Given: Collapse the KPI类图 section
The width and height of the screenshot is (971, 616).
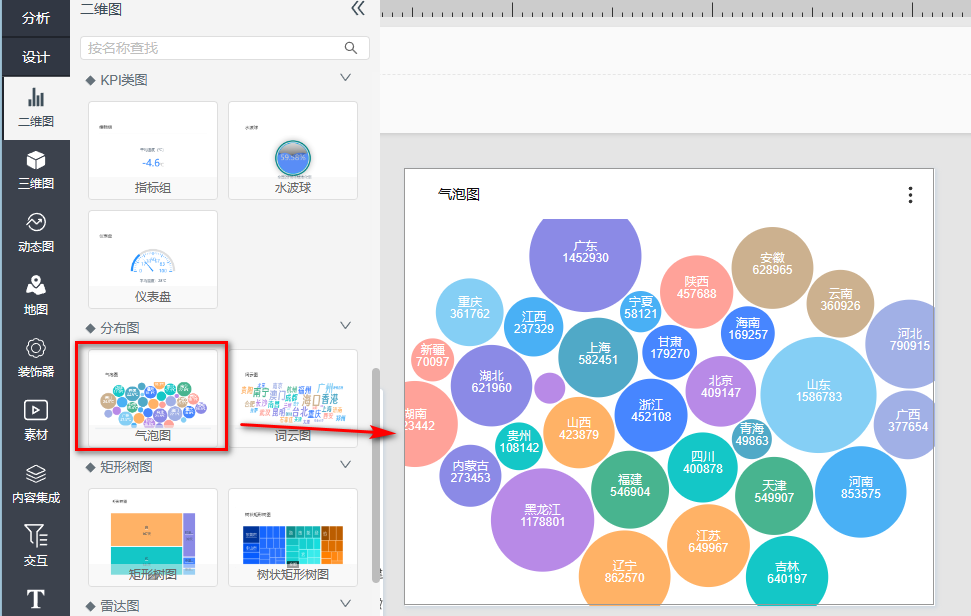Looking at the screenshot, I should [x=345, y=78].
